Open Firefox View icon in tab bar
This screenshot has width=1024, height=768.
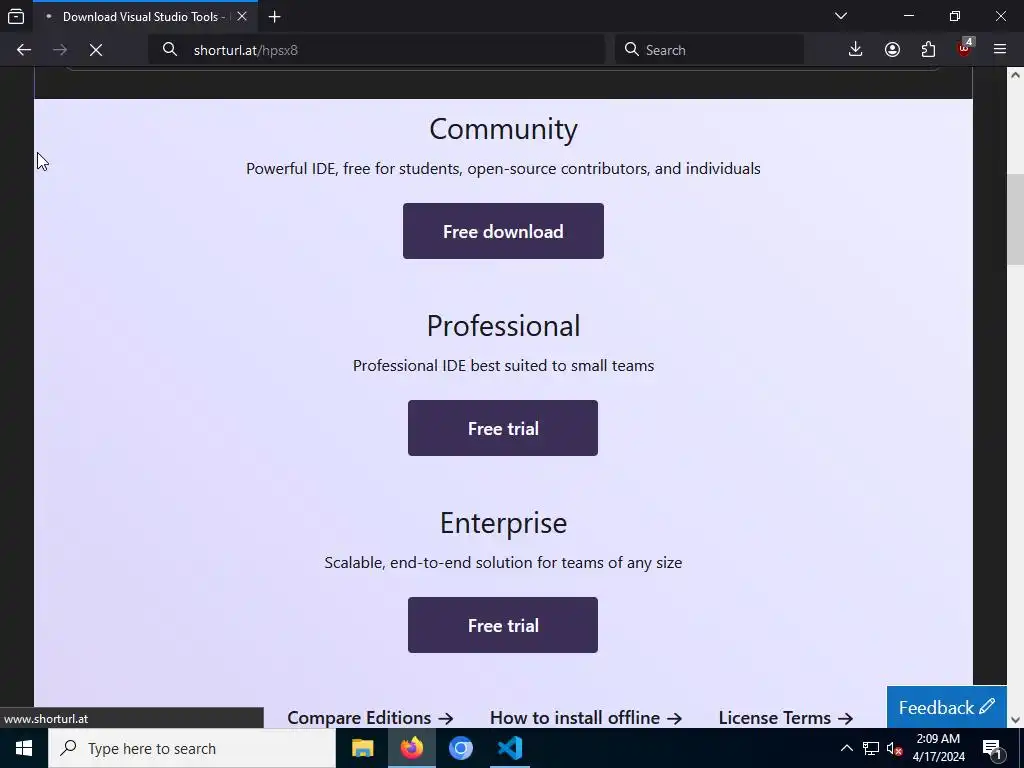16,16
